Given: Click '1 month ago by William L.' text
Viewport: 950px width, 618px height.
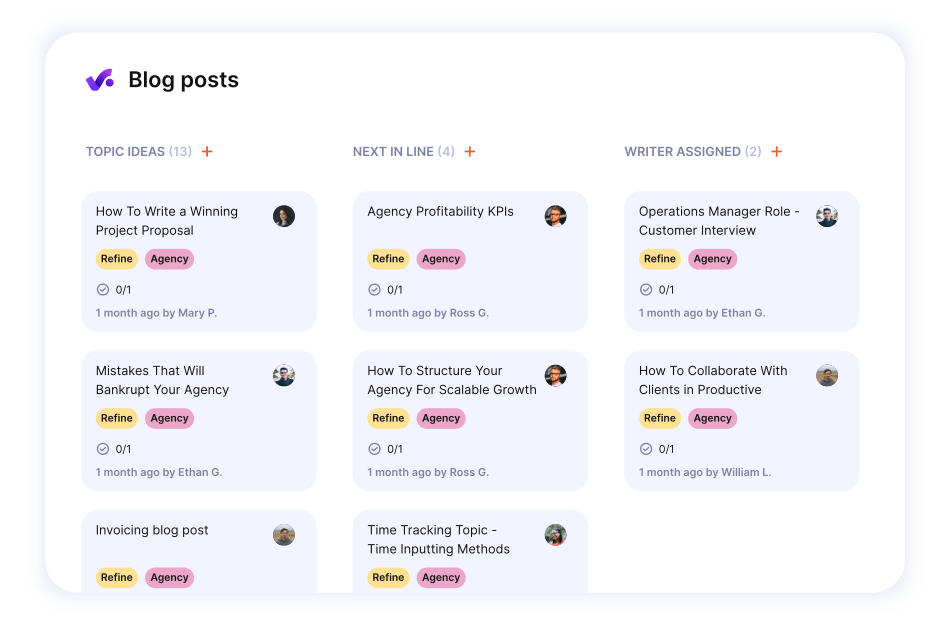Looking at the screenshot, I should click(x=705, y=473).
